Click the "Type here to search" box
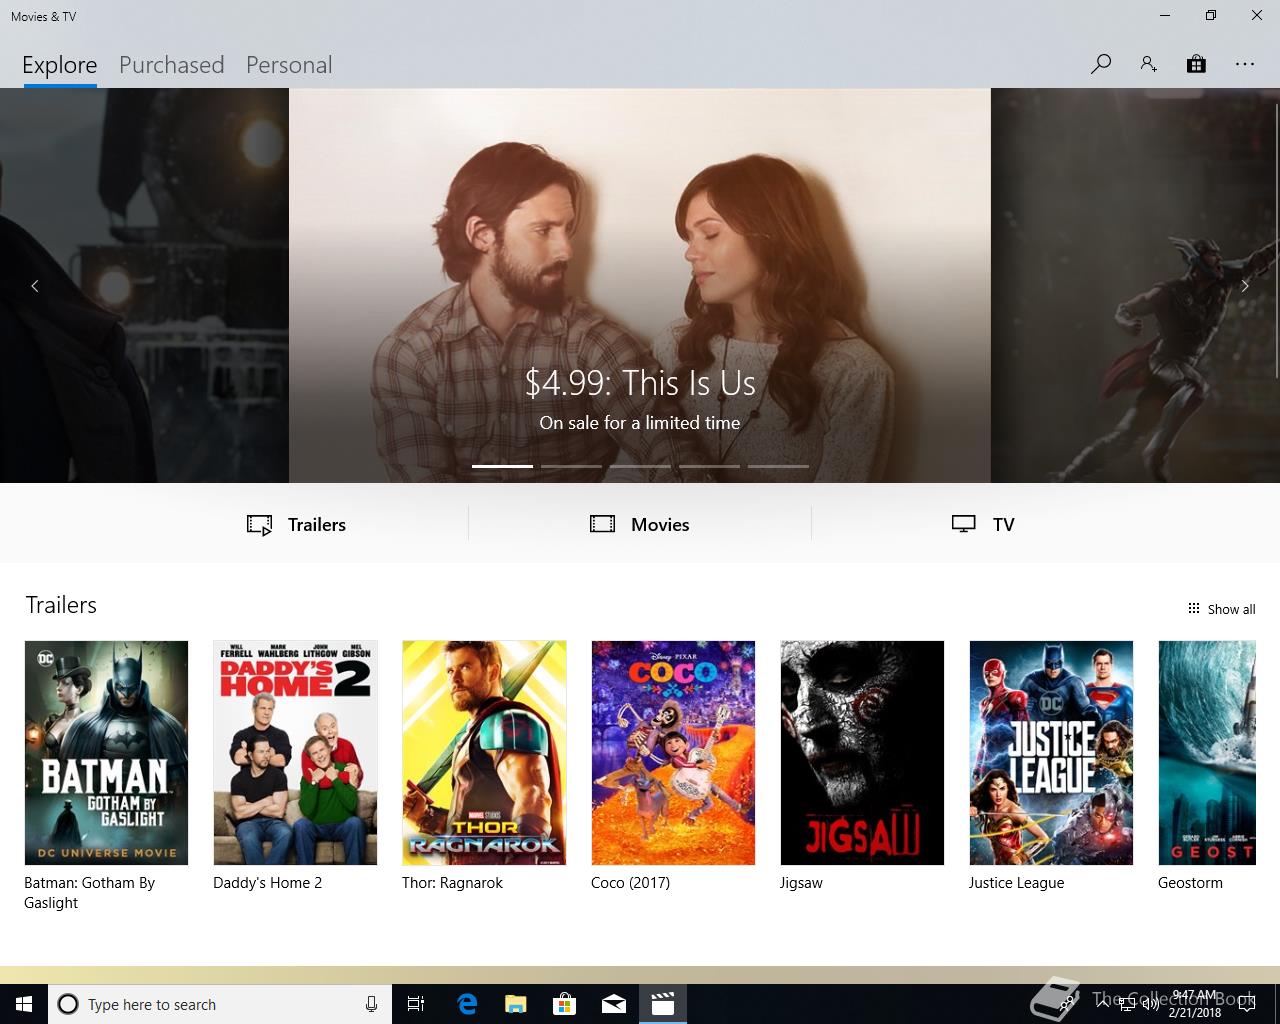Viewport: 1280px width, 1024px height. click(x=220, y=1004)
